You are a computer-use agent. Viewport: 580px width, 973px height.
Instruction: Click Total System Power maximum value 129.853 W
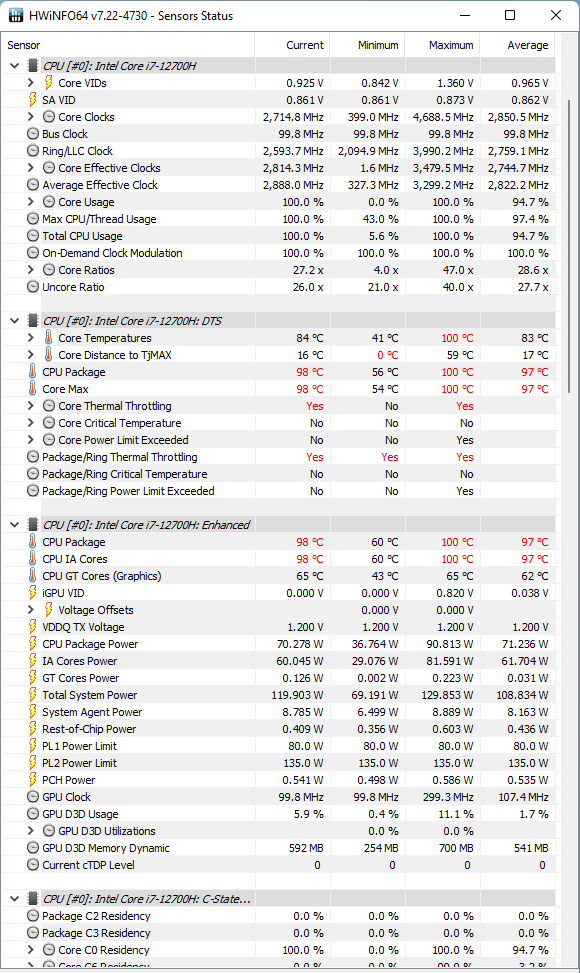[447, 695]
